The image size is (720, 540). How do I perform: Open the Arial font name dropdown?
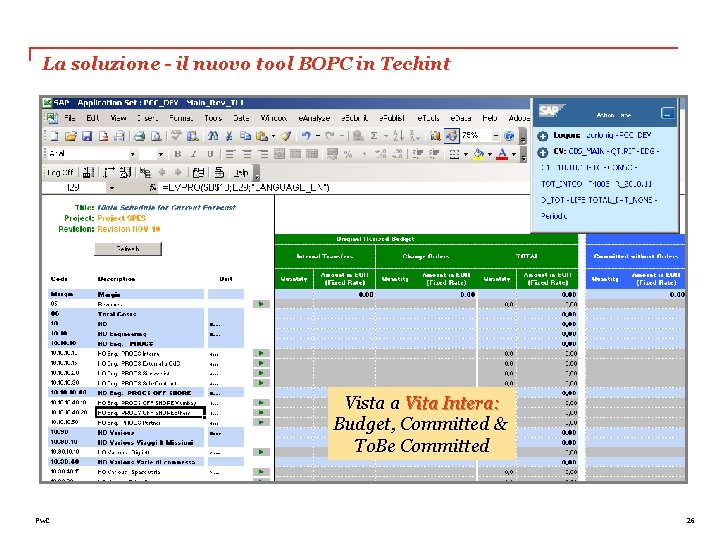[132, 154]
